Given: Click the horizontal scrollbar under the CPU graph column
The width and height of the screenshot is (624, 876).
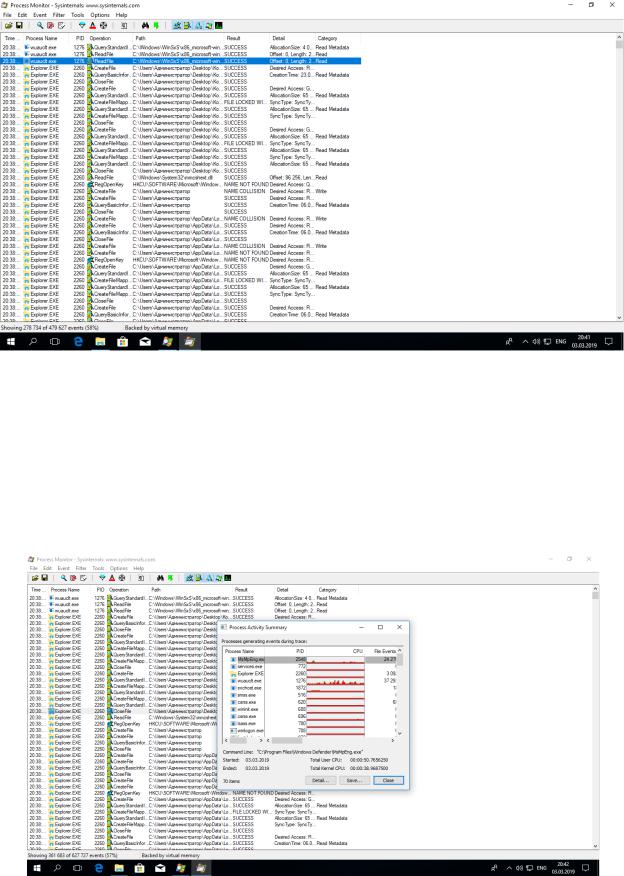Looking at the screenshot, I should pyautogui.click(x=330, y=740).
